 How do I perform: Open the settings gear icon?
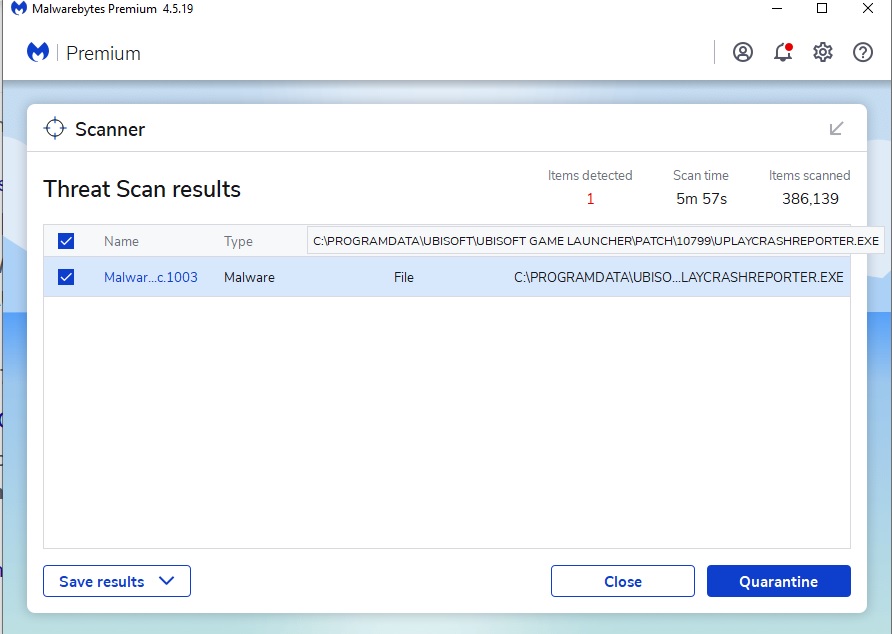(823, 52)
